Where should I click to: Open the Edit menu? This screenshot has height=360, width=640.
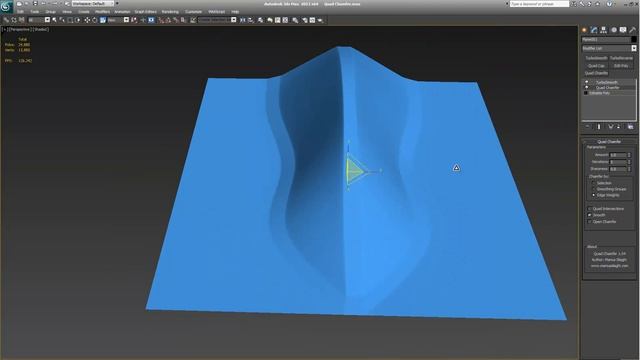[x=20, y=12]
